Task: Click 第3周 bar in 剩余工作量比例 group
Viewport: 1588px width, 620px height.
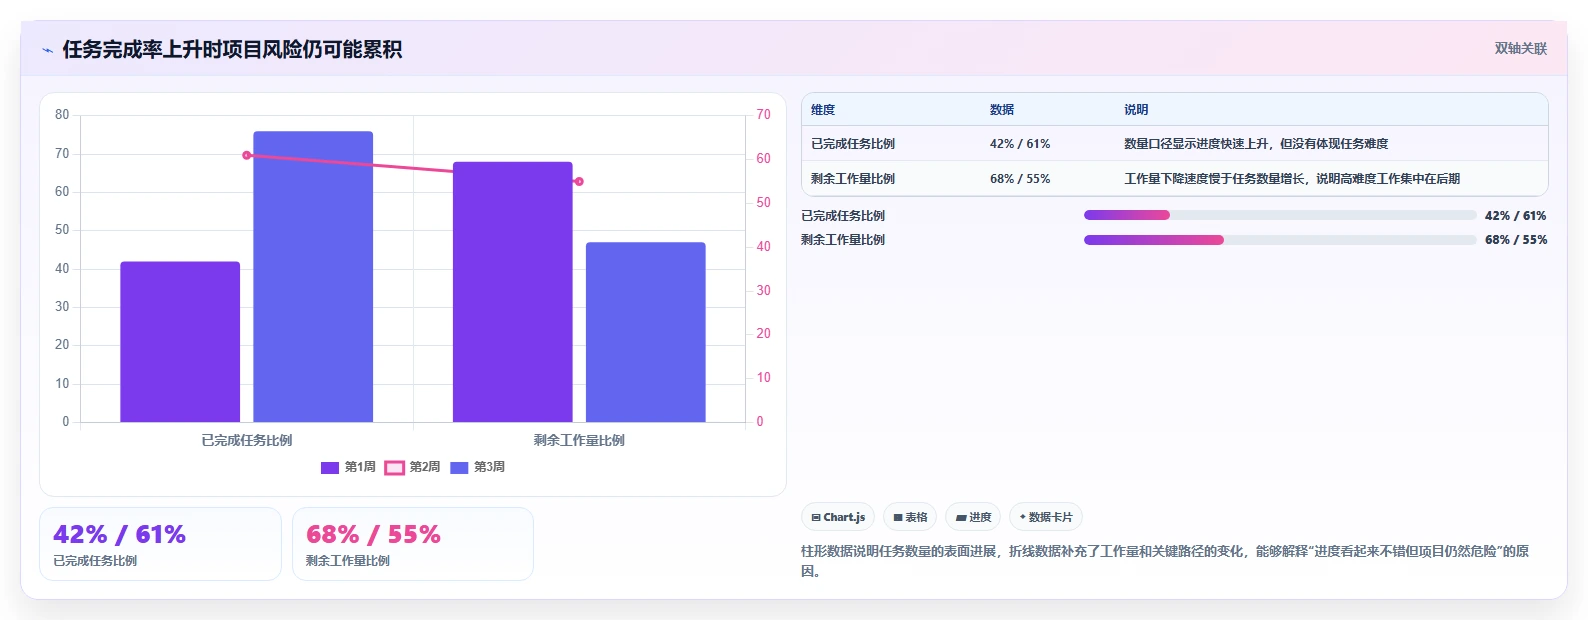Action: (646, 332)
